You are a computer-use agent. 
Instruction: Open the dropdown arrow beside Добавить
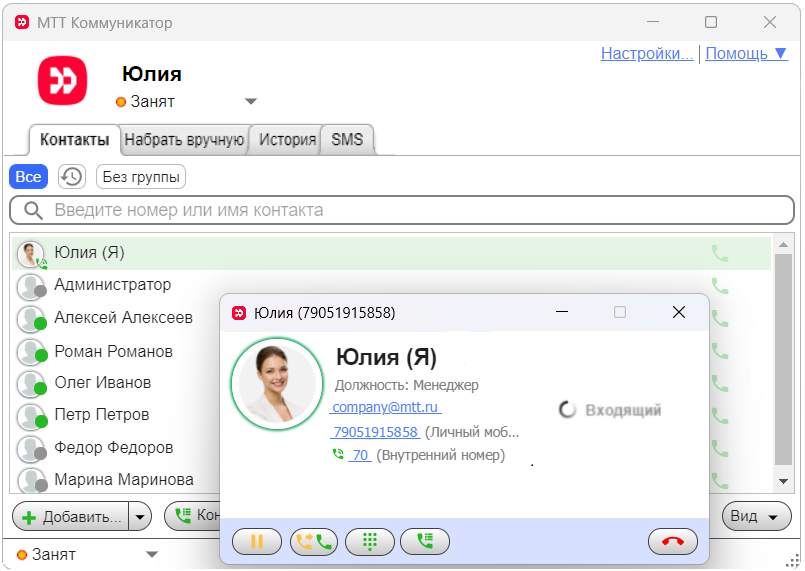141,517
